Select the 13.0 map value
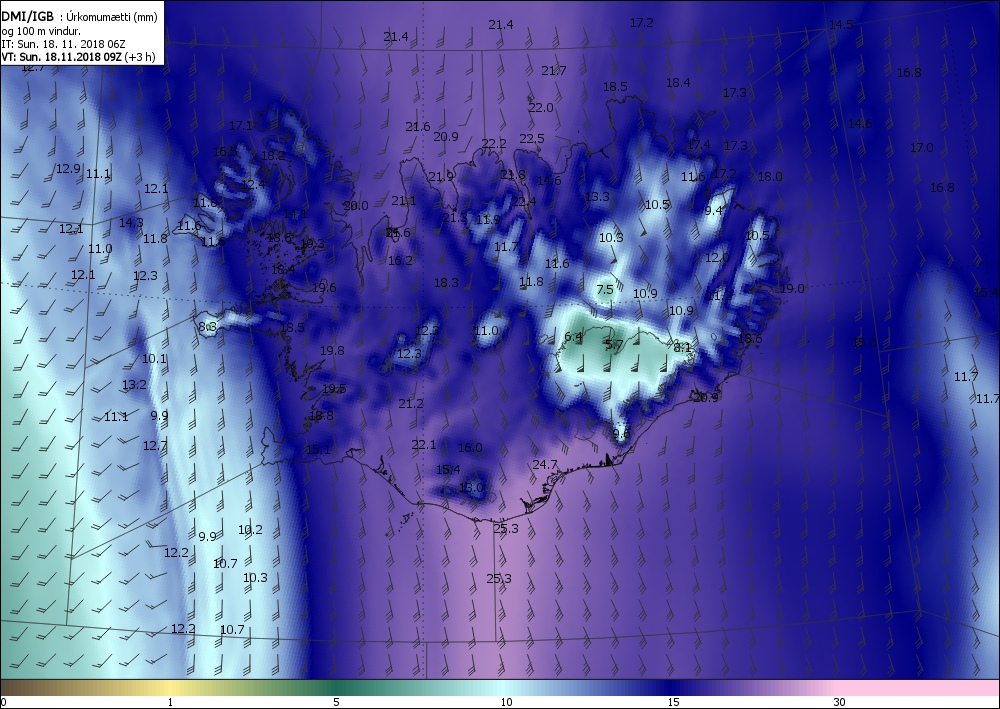 [x=471, y=487]
